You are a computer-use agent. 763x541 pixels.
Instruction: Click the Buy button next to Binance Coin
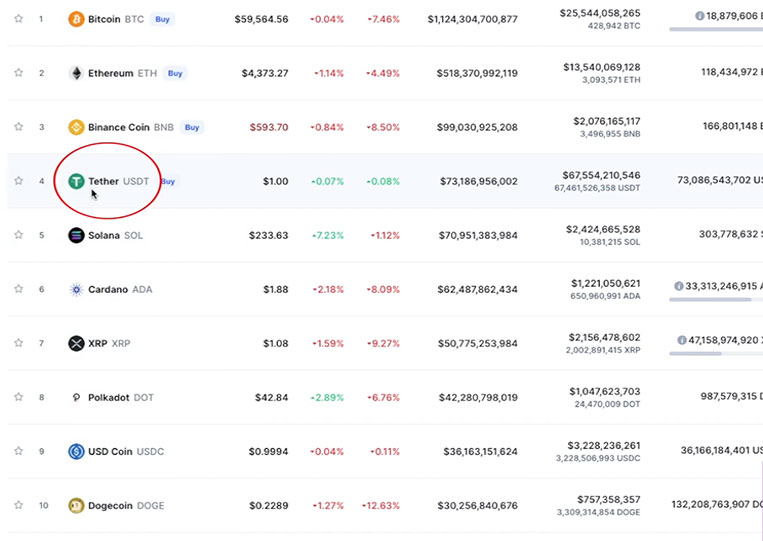pyautogui.click(x=192, y=127)
